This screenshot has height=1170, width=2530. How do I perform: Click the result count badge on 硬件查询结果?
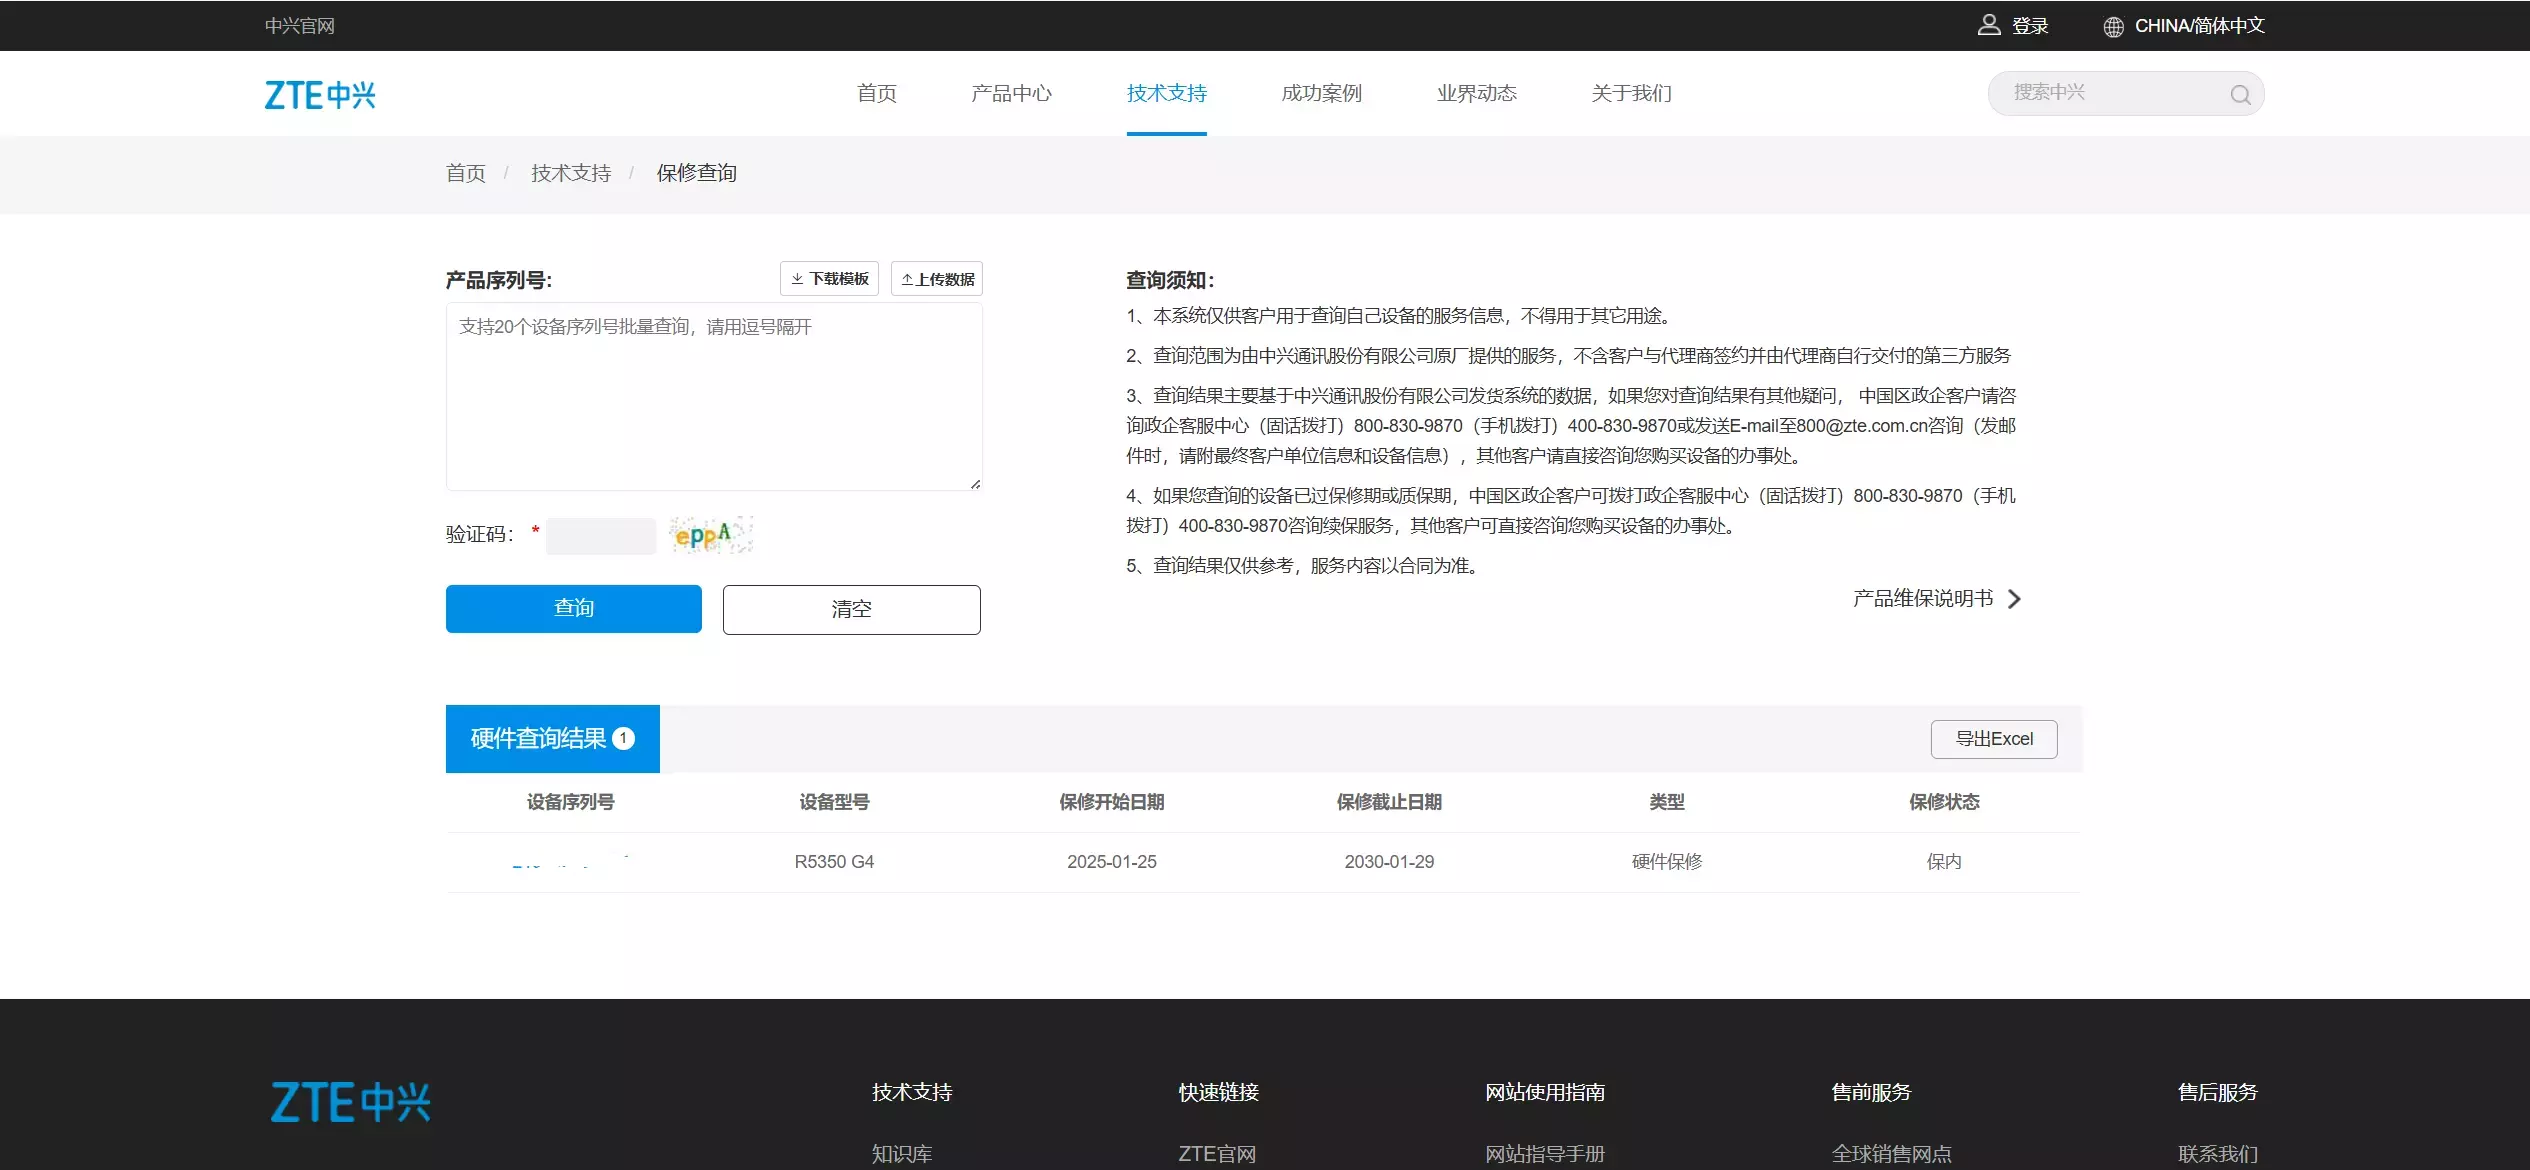coord(623,738)
